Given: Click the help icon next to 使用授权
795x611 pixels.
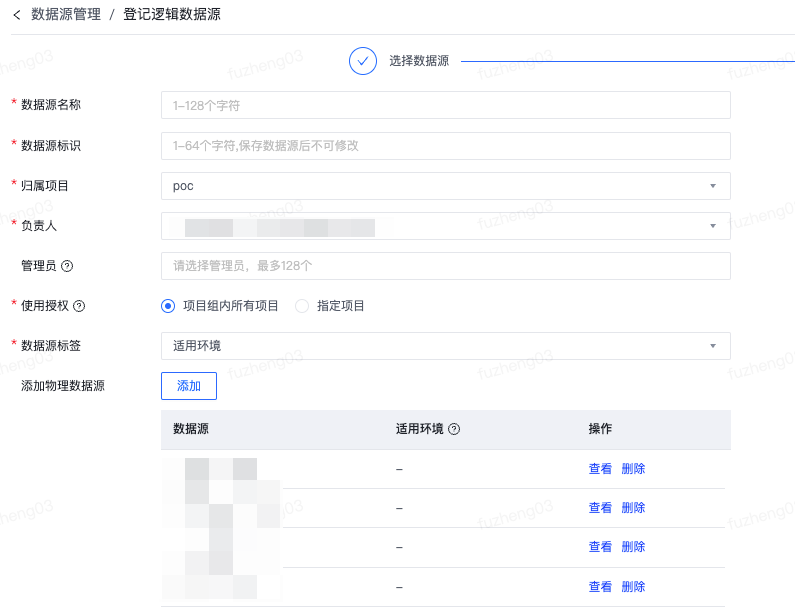Looking at the screenshot, I should click(x=80, y=306).
